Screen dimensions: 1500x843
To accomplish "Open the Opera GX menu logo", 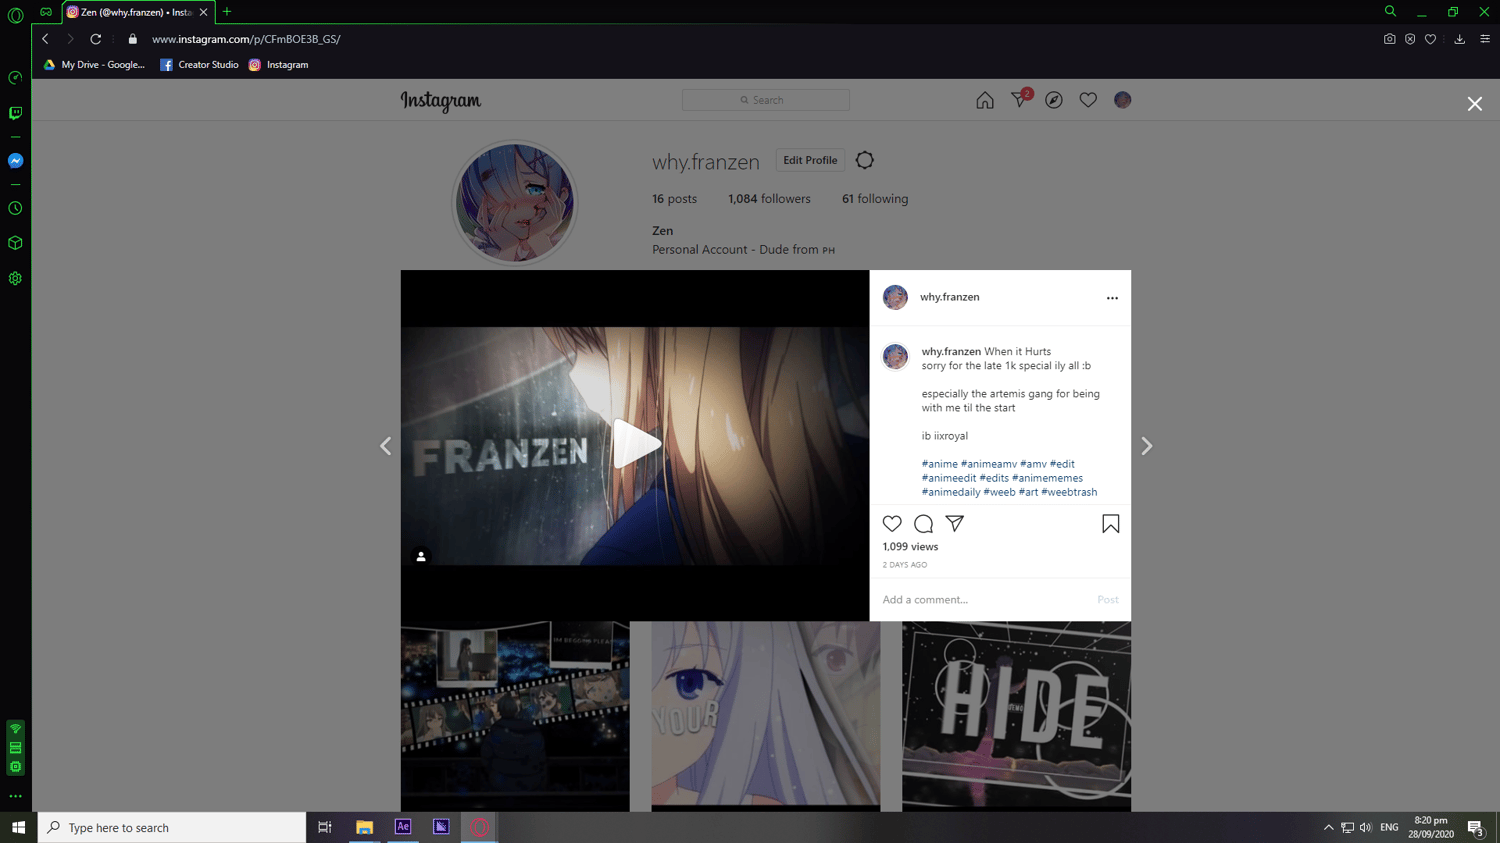I will click(15, 15).
